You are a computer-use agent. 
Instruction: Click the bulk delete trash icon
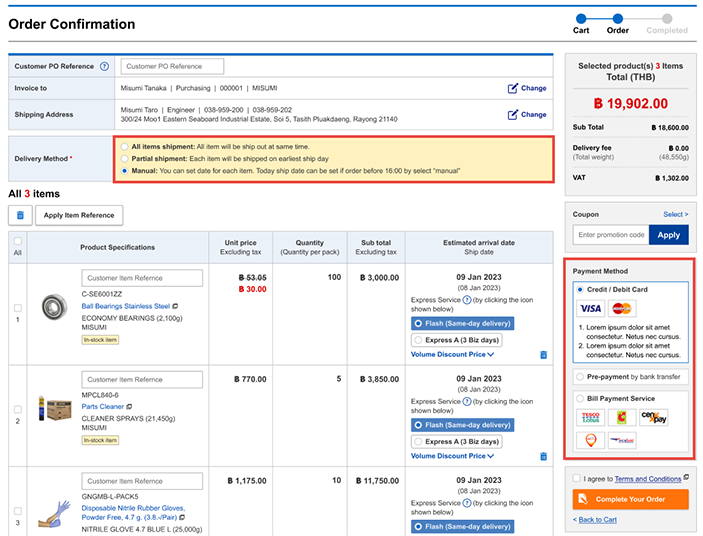point(20,215)
